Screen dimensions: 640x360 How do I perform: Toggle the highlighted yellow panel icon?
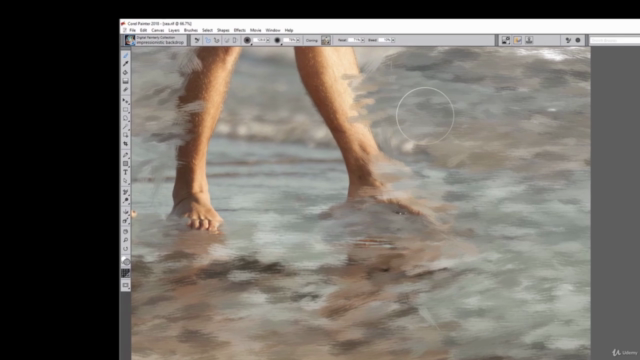click(x=518, y=40)
